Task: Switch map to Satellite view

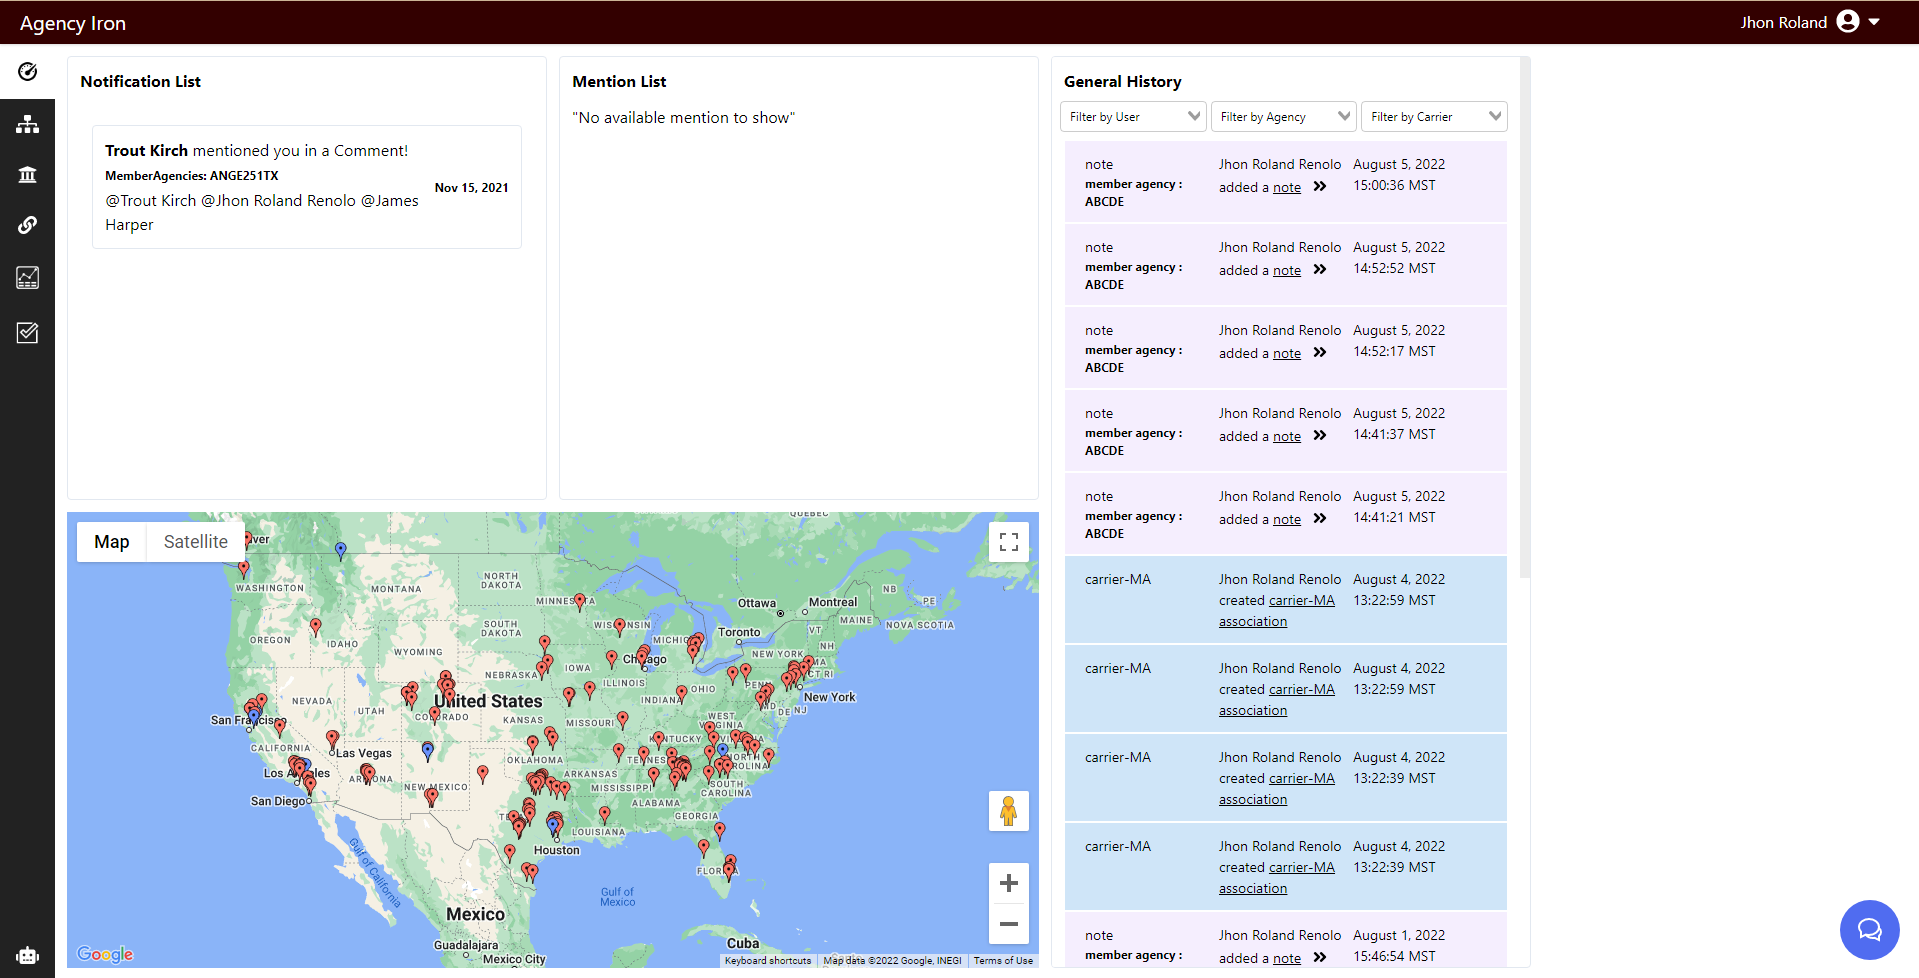Action: tap(195, 542)
